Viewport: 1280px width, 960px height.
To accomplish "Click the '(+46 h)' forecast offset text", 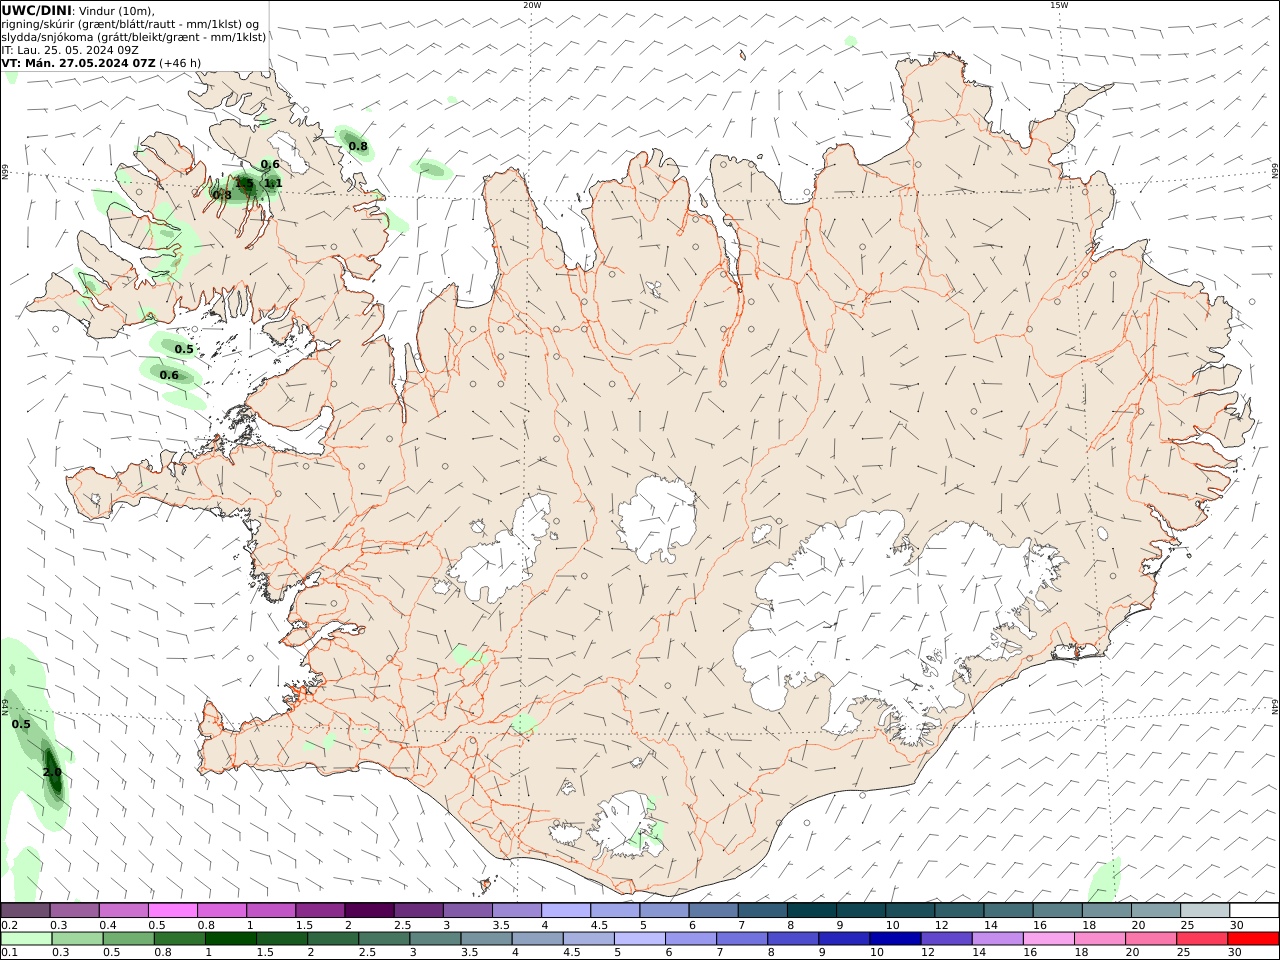I will point(180,63).
